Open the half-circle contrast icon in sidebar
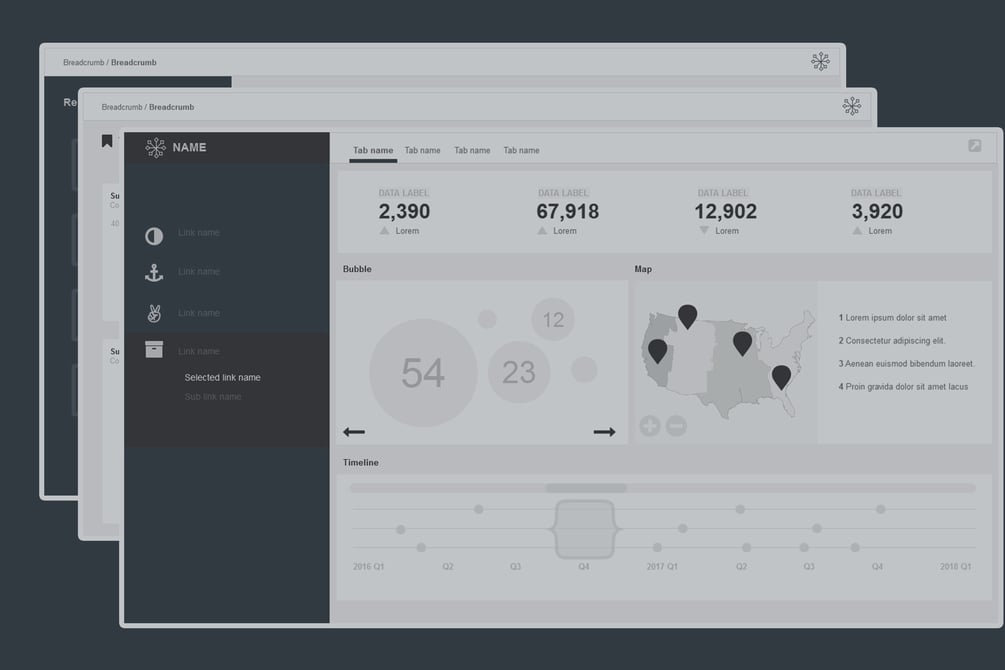 tap(154, 236)
